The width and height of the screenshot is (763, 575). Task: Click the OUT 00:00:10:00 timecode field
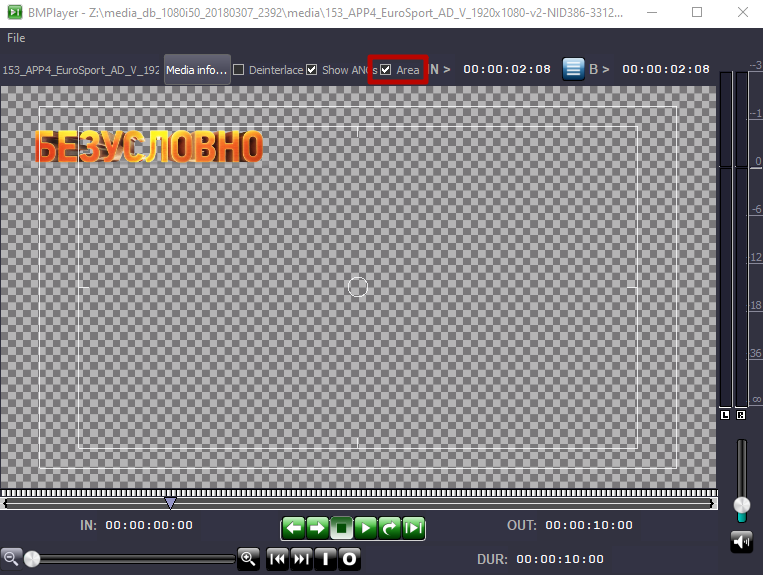click(589, 525)
